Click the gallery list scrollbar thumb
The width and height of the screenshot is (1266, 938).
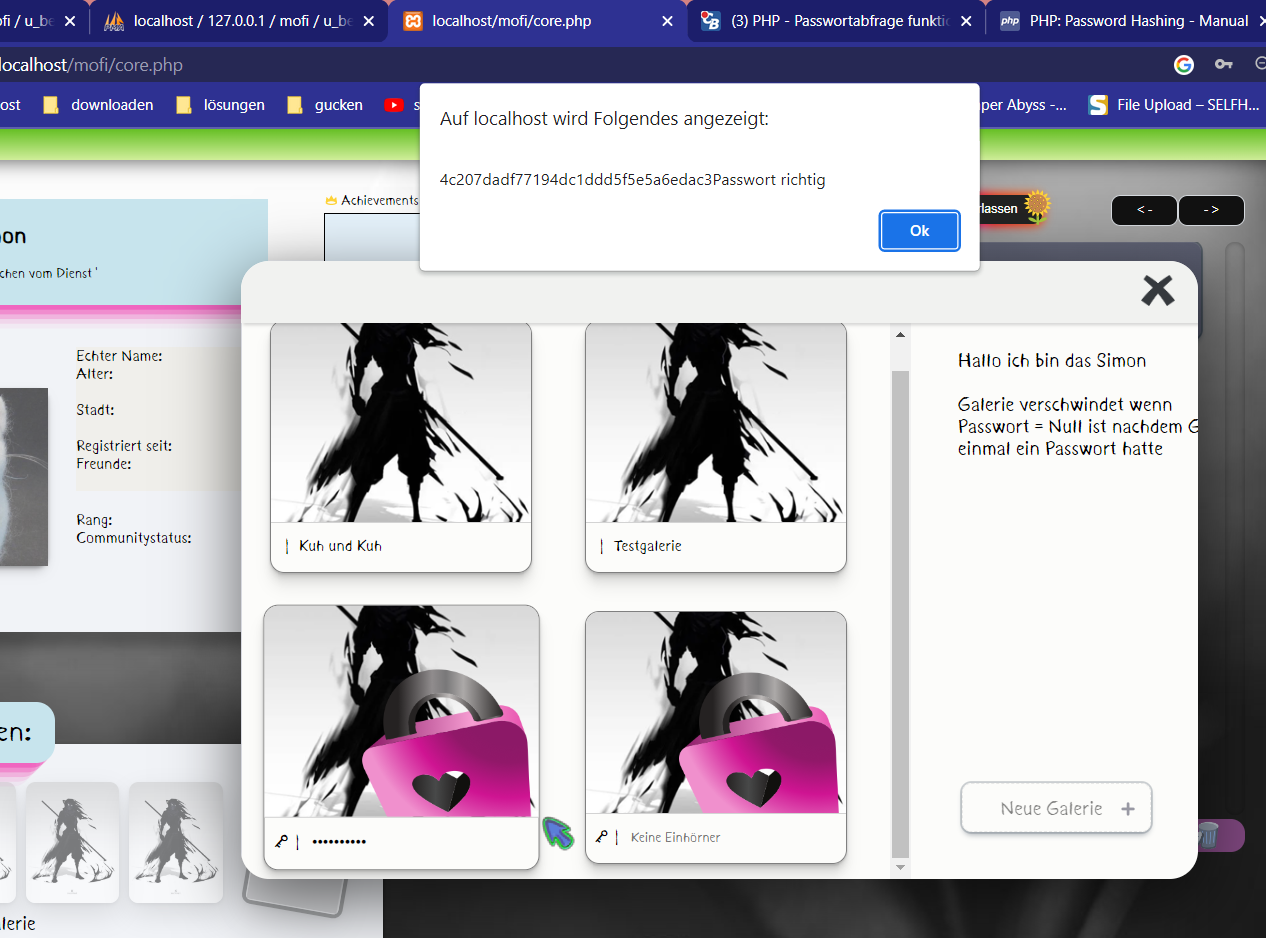point(900,613)
